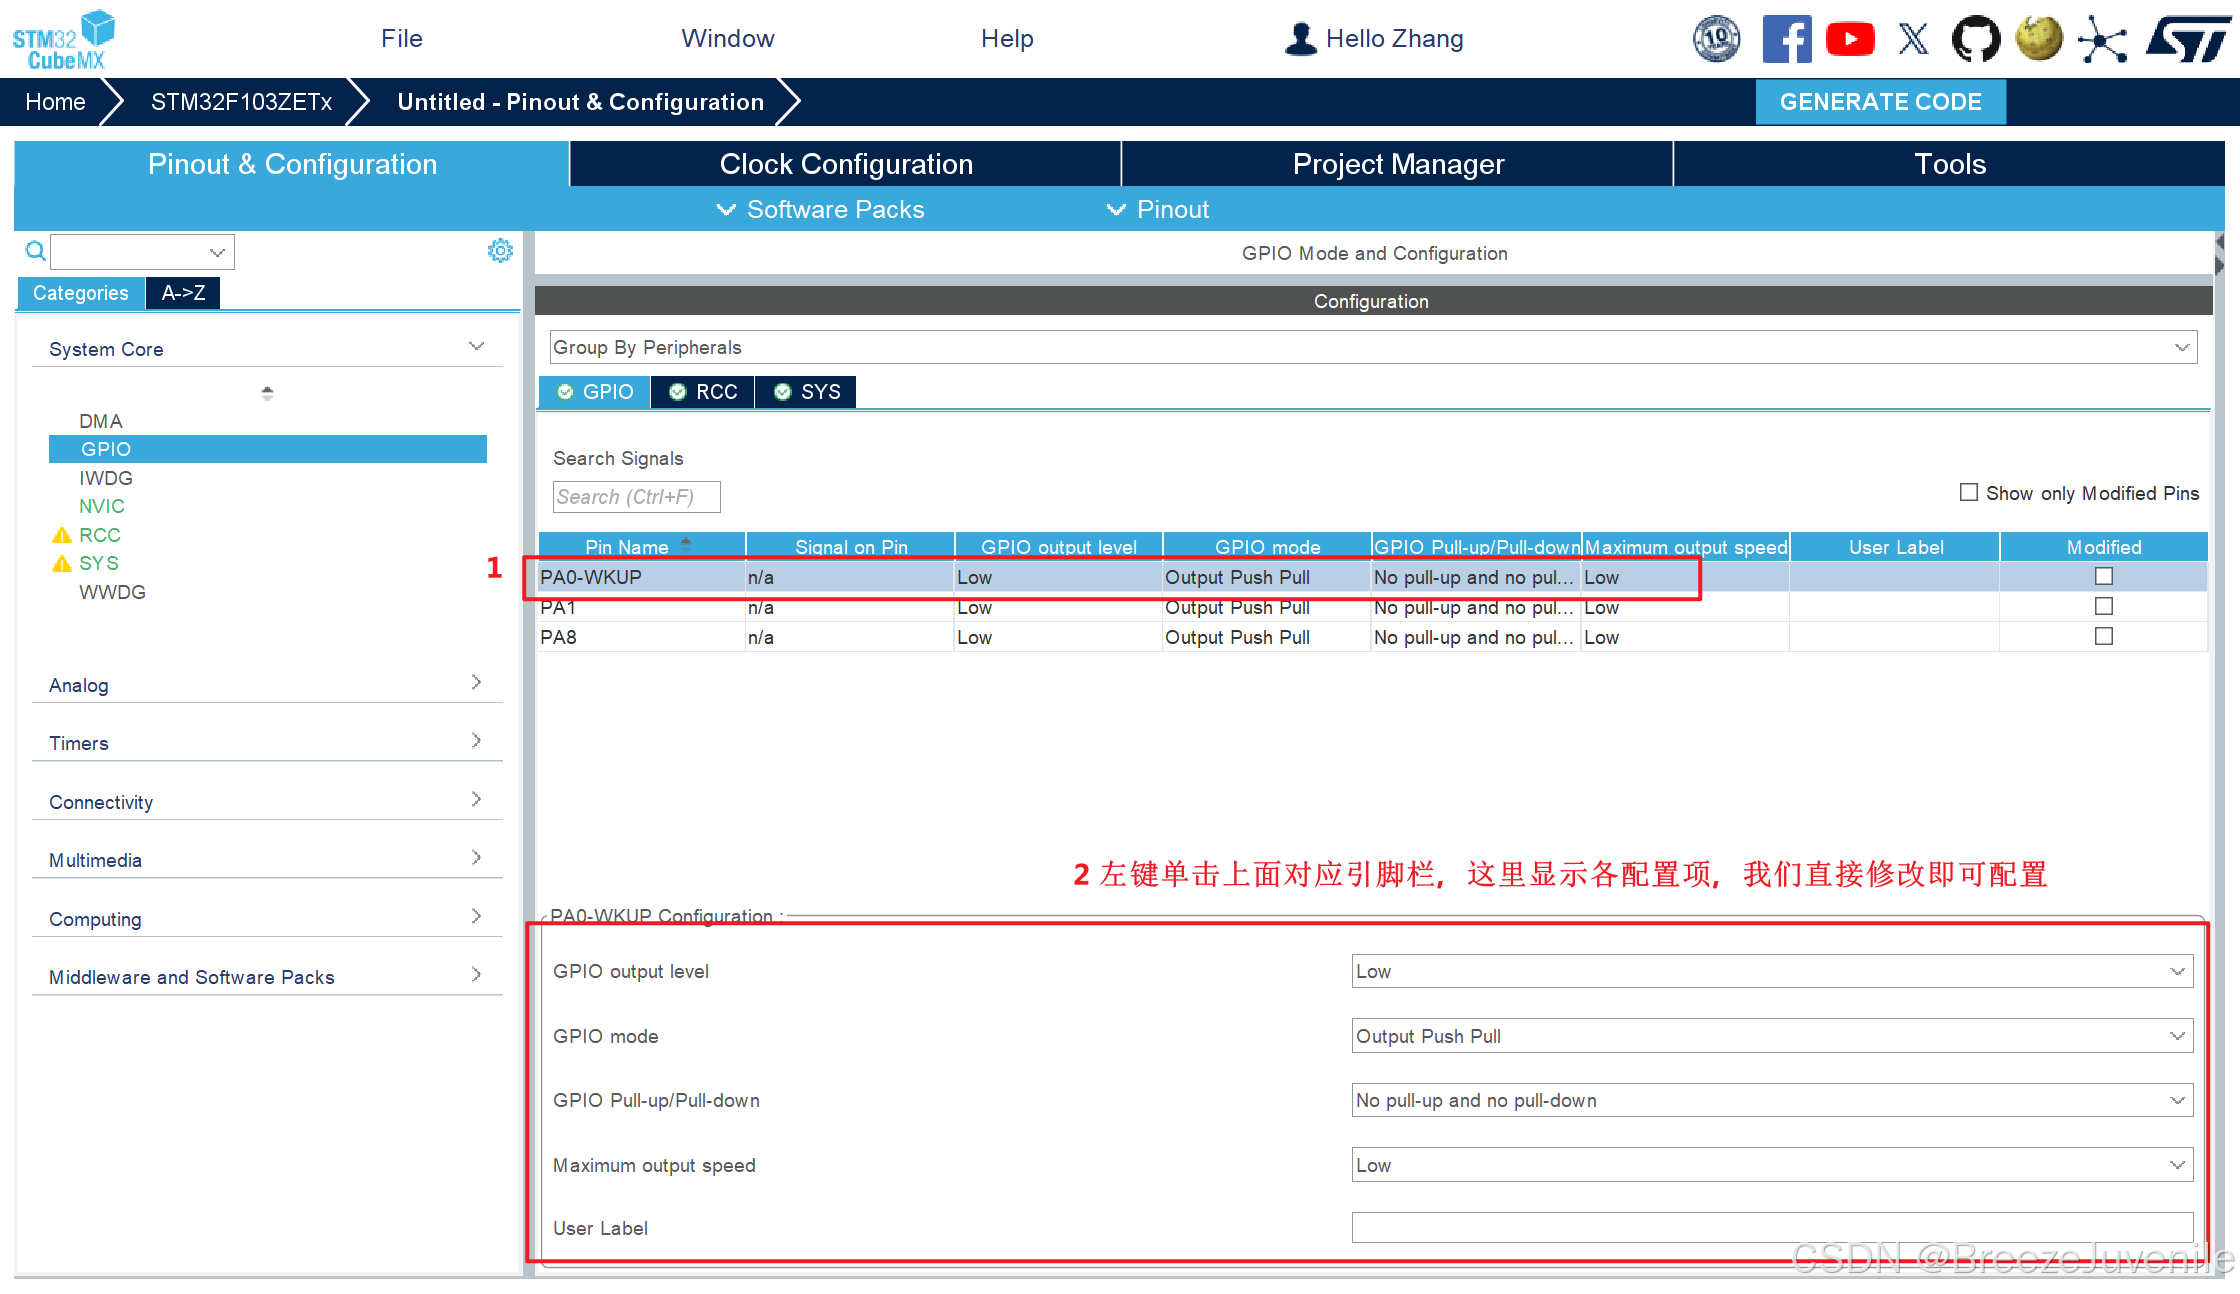Open settings gear in categories panel
Image resolution: width=2240 pixels, height=1294 pixels.
[x=500, y=250]
